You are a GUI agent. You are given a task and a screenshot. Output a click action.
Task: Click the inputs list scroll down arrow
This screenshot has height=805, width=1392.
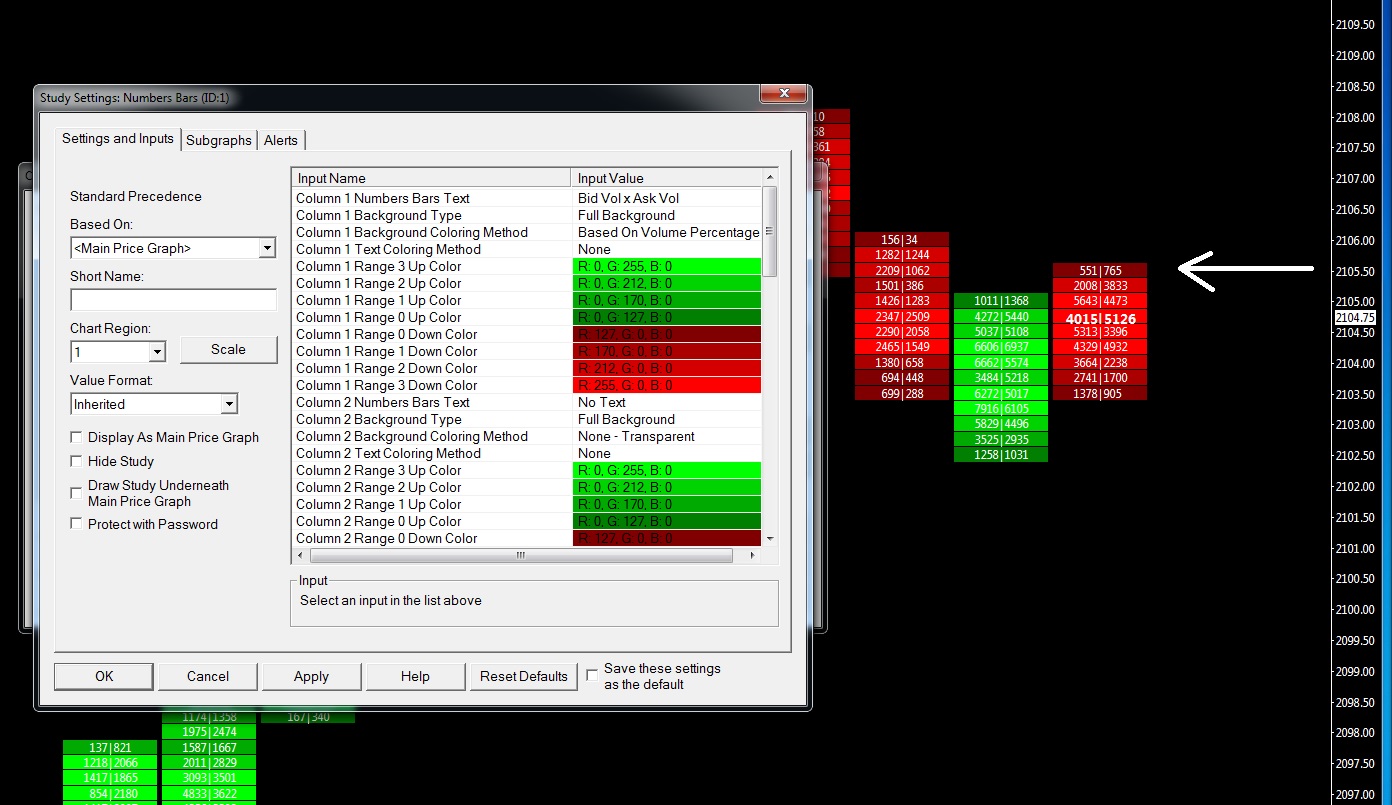[x=769, y=538]
